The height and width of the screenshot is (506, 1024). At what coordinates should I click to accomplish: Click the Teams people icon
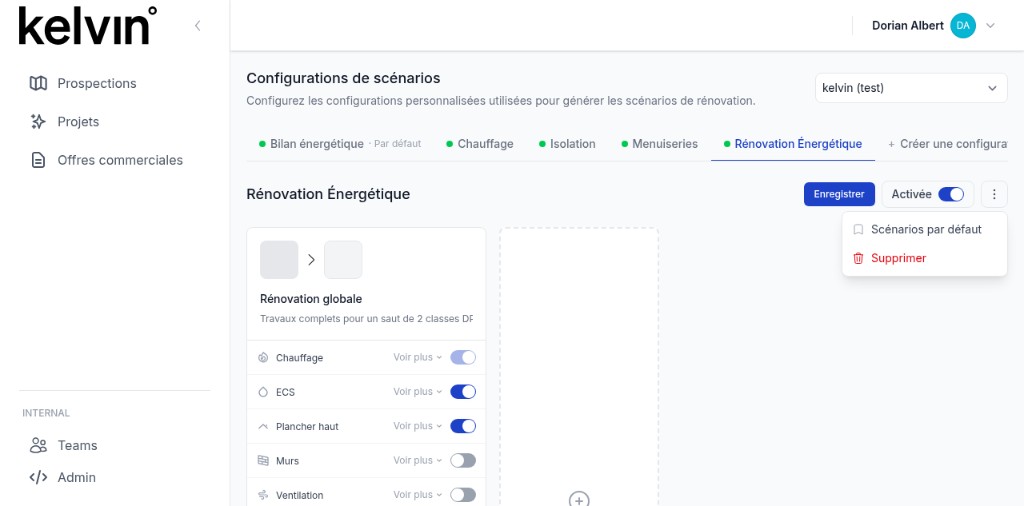39,445
